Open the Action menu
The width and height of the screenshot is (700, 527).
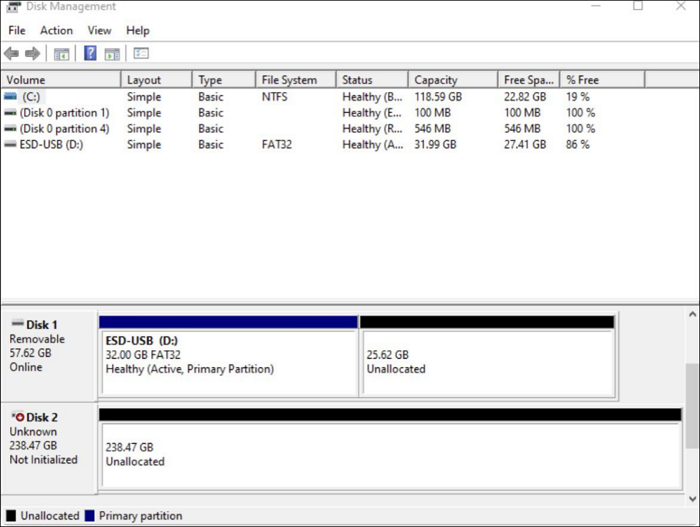[x=56, y=31]
